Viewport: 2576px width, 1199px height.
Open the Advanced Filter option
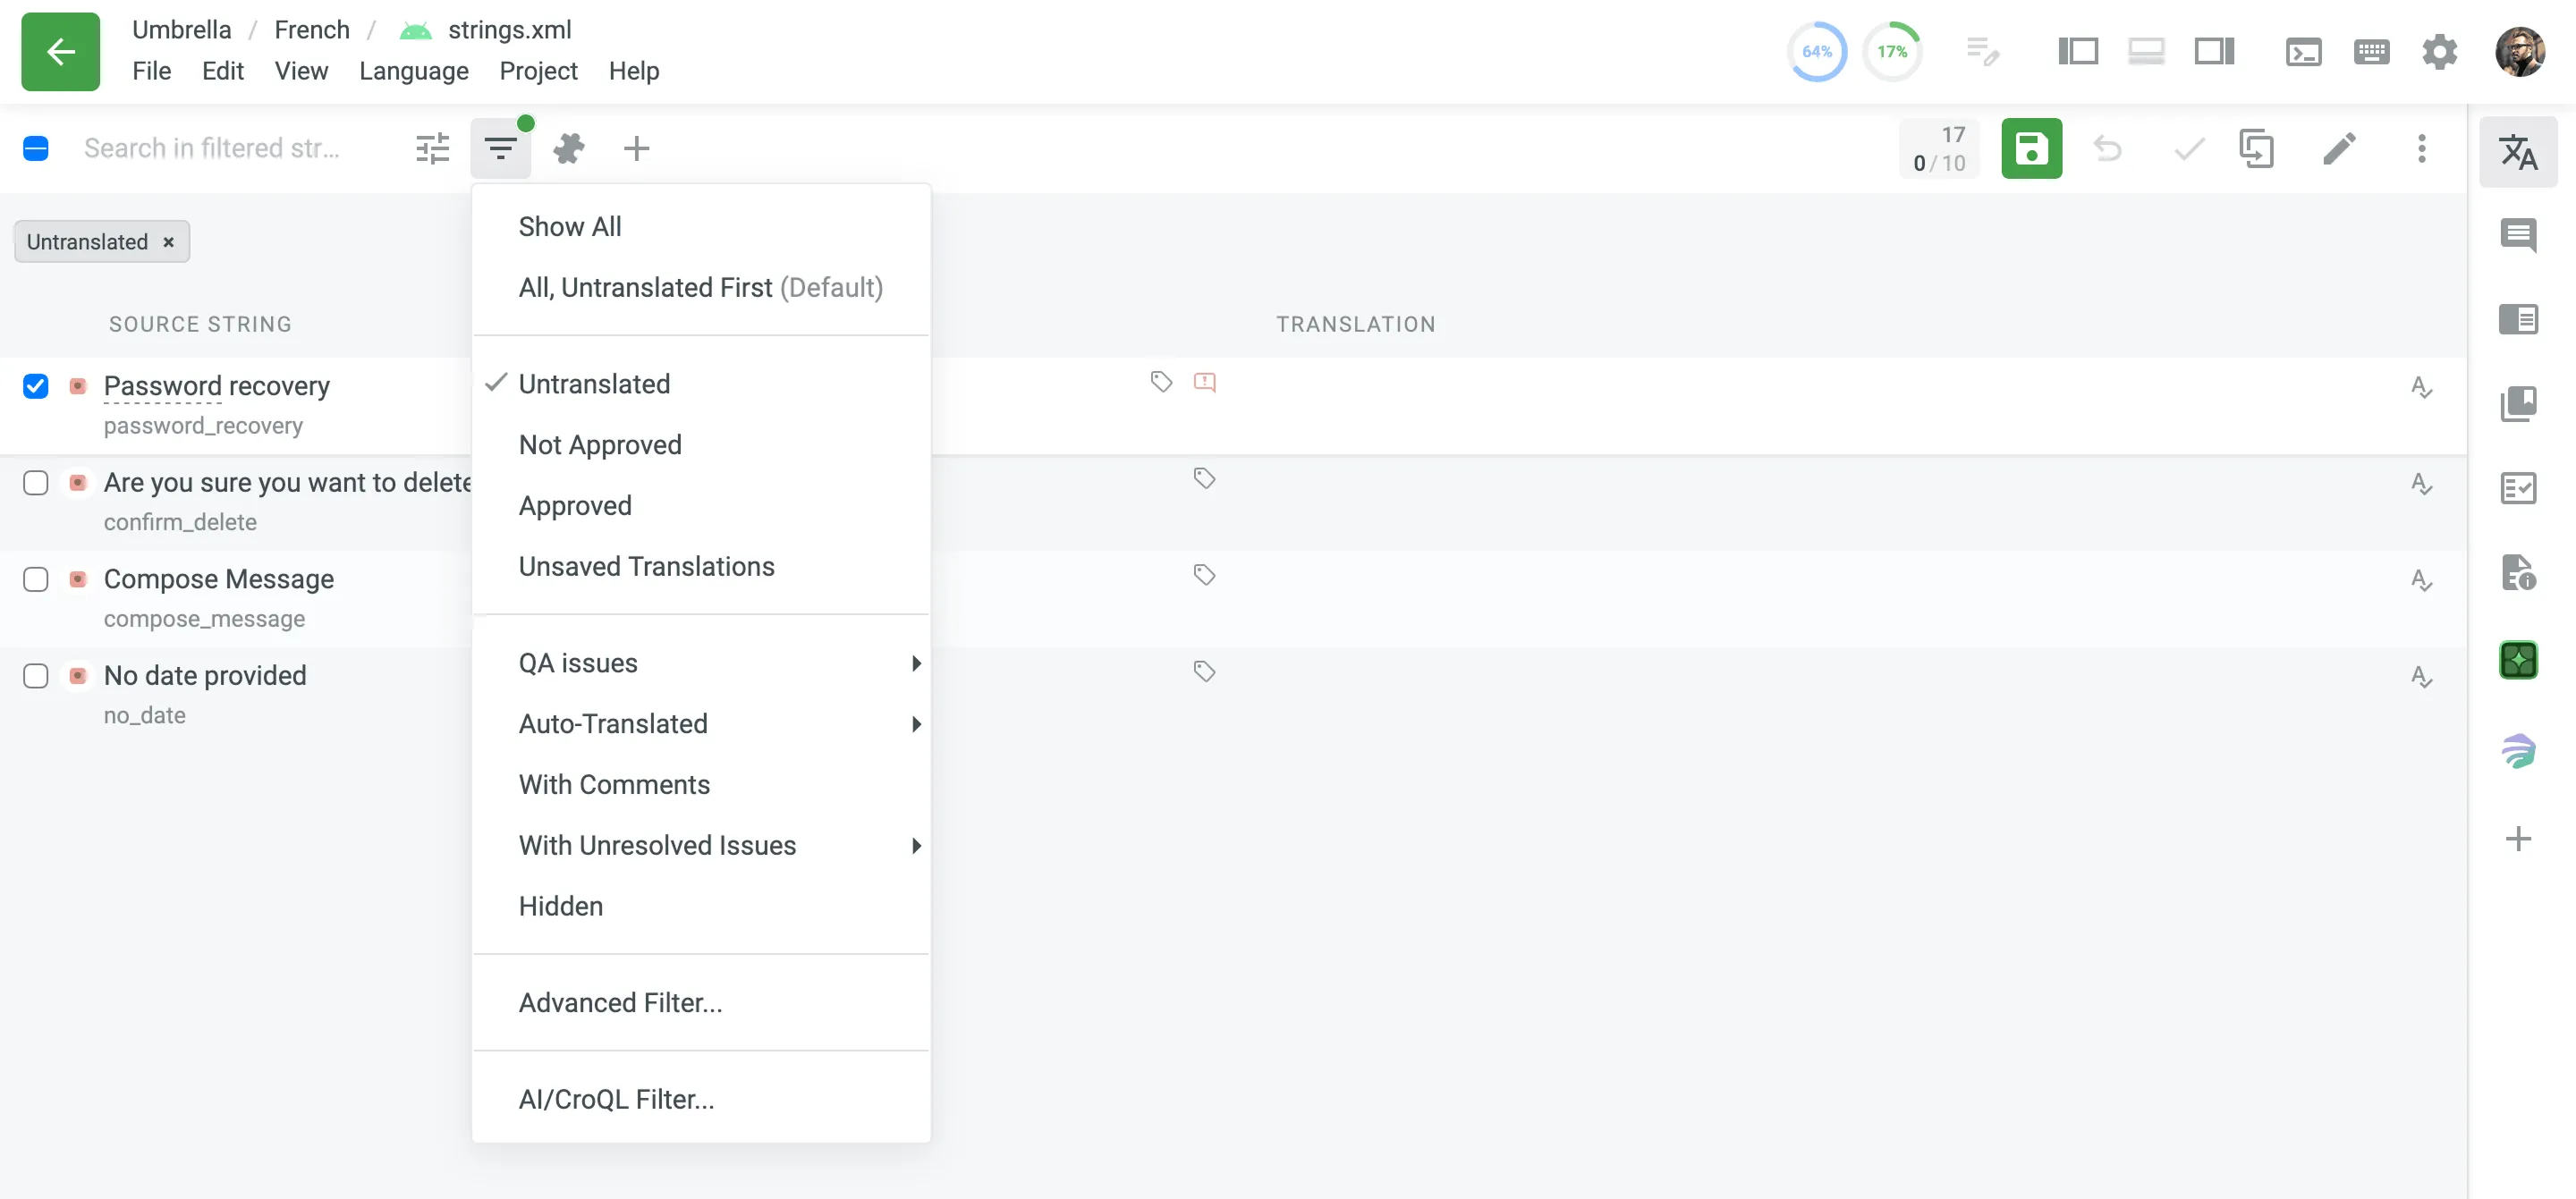[700, 1002]
